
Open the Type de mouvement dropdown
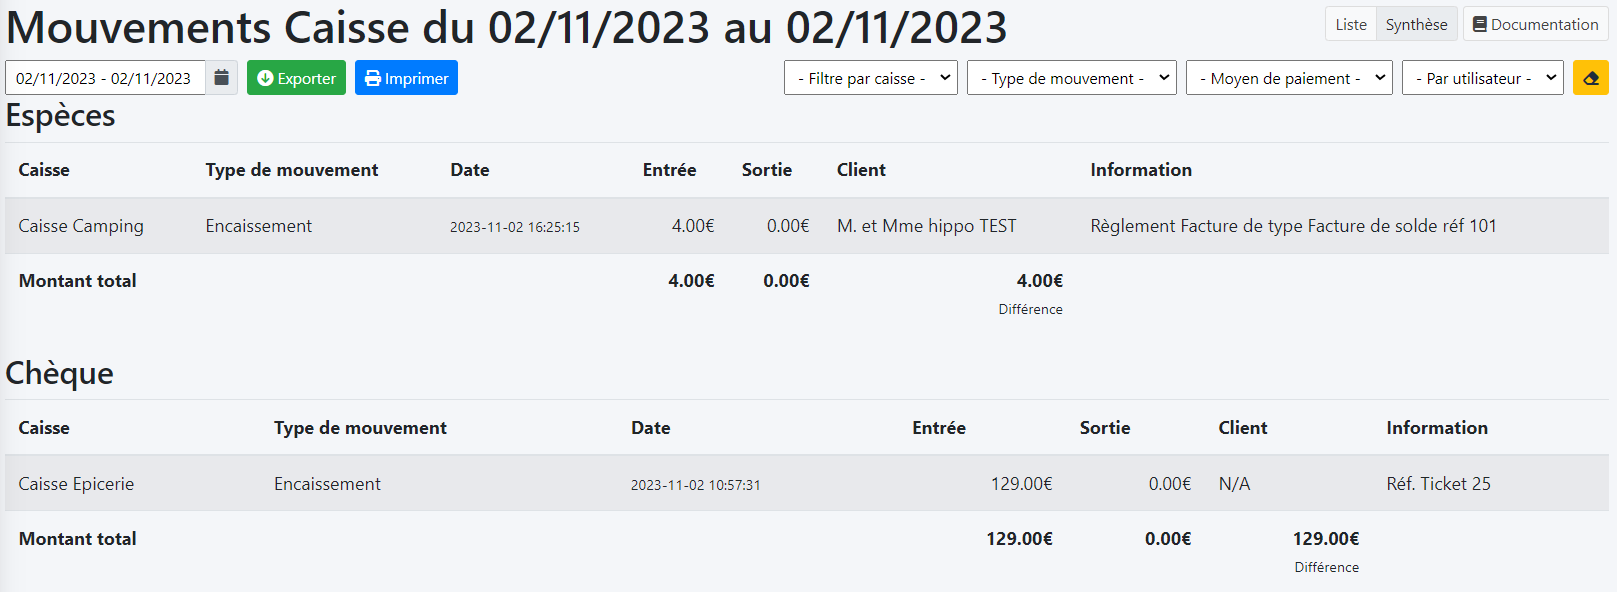click(x=1071, y=78)
